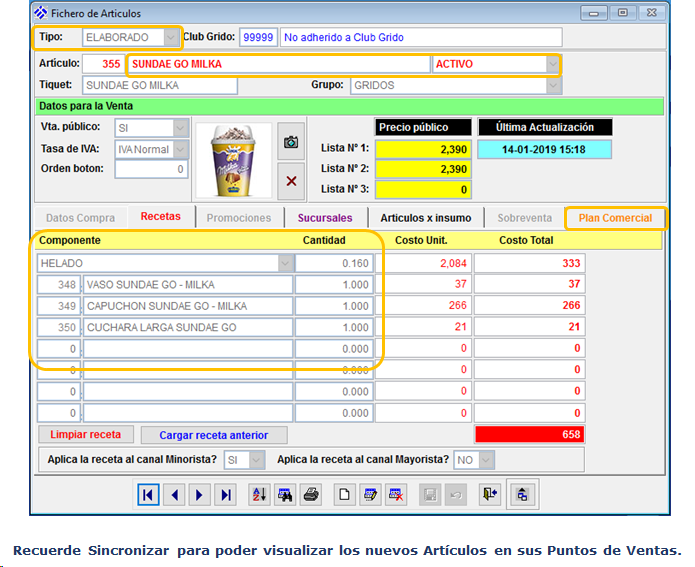The width and height of the screenshot is (695, 567).
Task: Click the Costo Unit. value 2,084
Action: coord(424,263)
